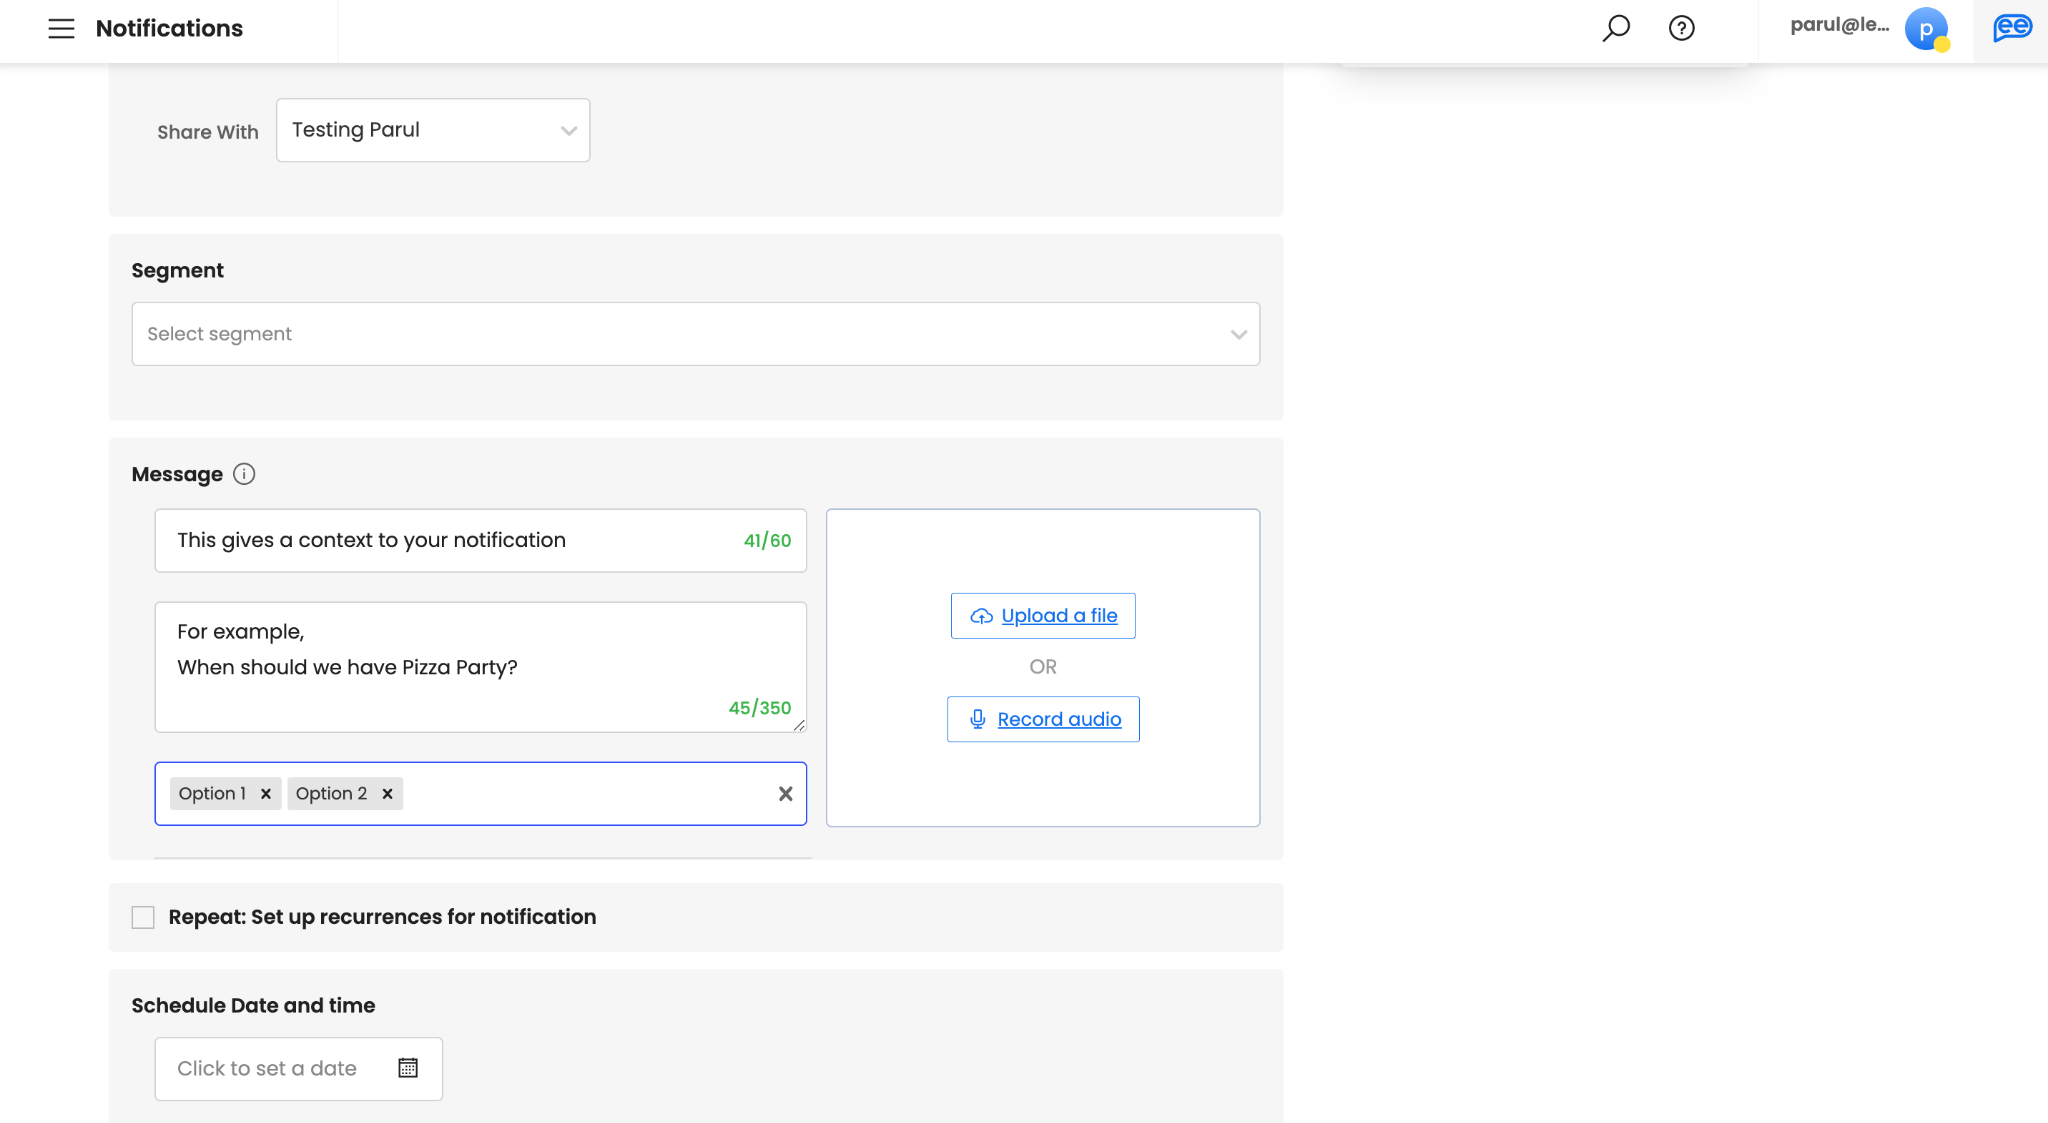Click the parul@le... account name
Screen dimensions: 2048x1123
click(1838, 25)
